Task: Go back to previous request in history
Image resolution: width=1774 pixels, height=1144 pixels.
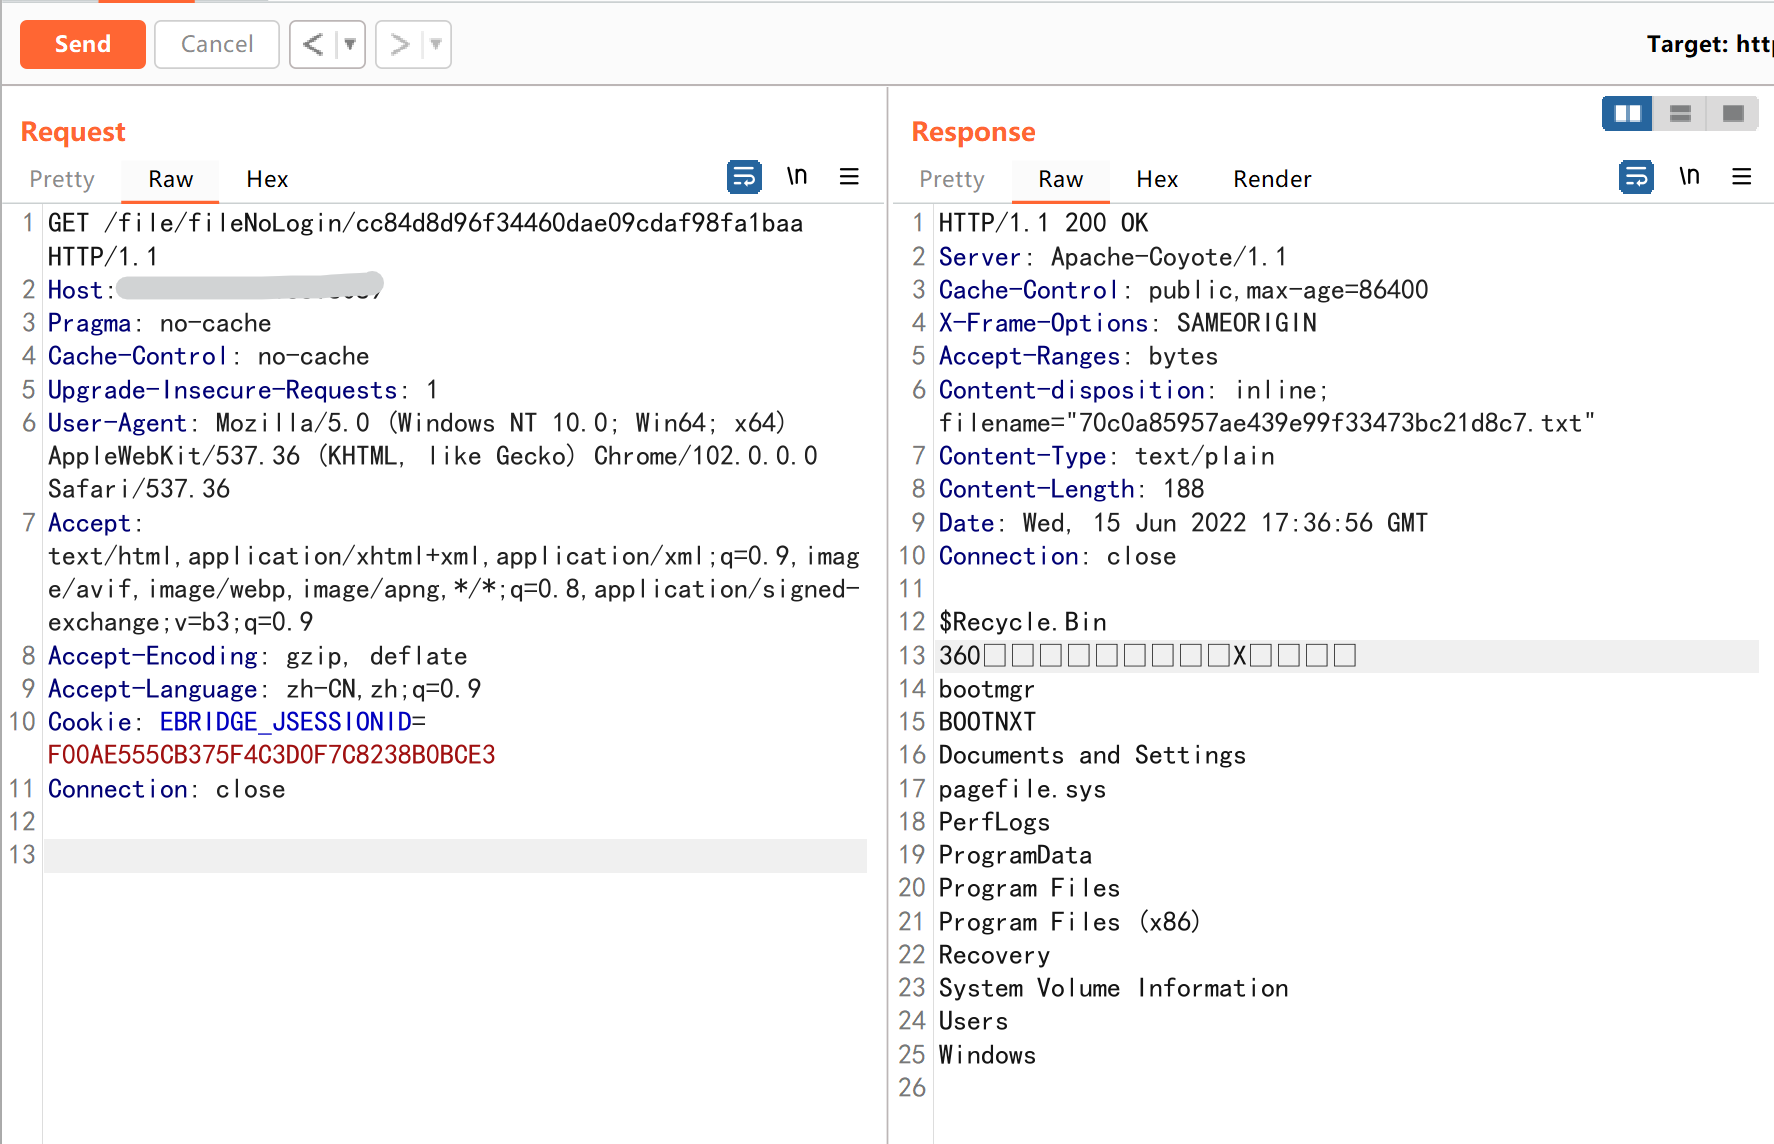Action: tap(313, 44)
